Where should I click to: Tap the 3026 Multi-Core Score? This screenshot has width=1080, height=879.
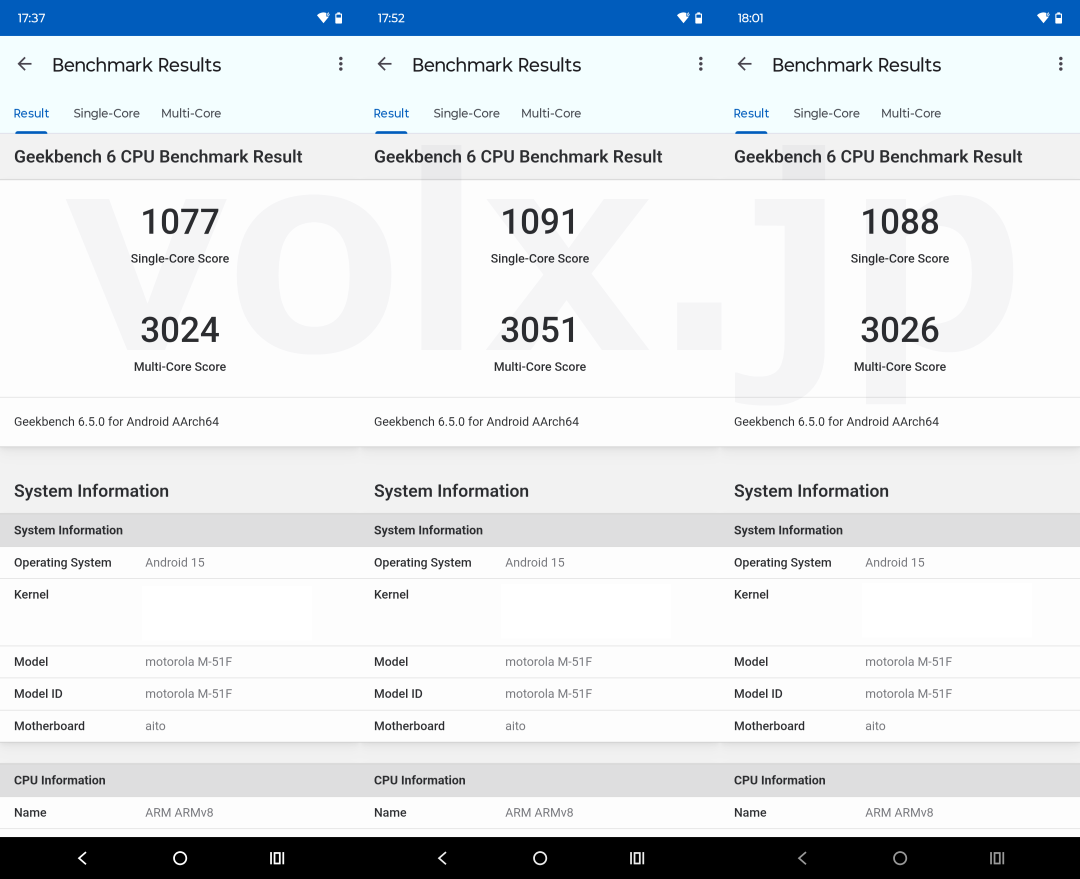900,331
